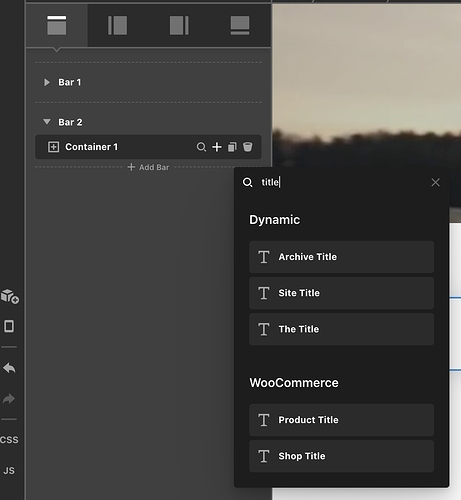The height and width of the screenshot is (500, 461).
Task: Add element to Container 1 with plus icon
Action: point(217,147)
